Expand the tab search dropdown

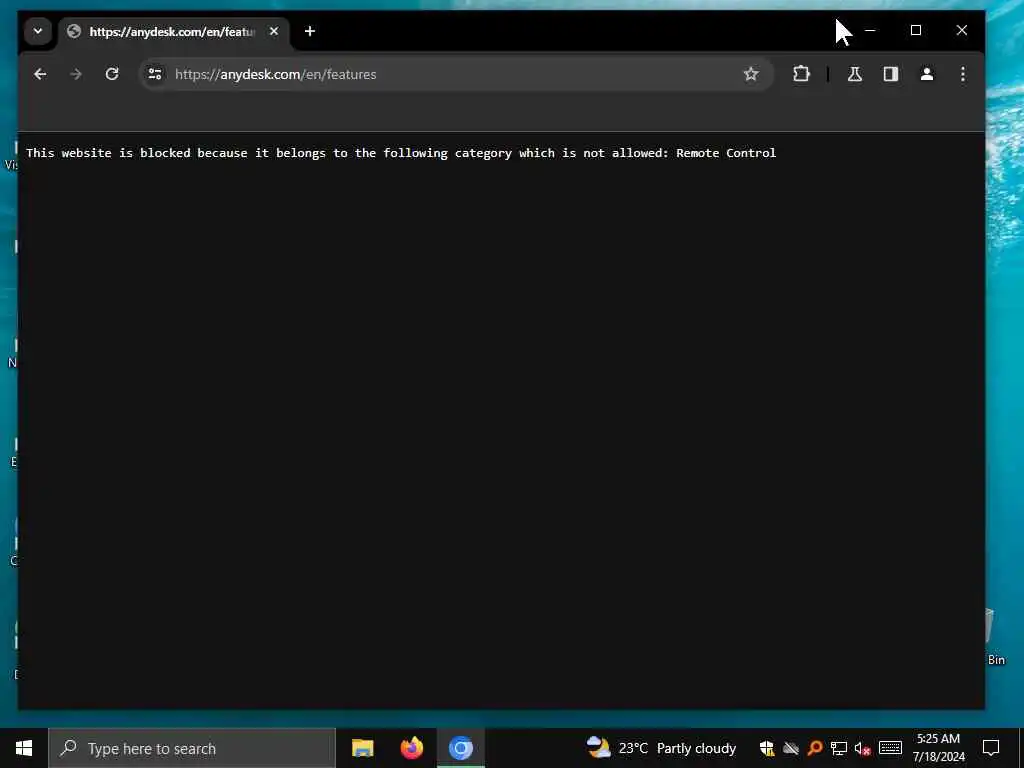coord(38,31)
